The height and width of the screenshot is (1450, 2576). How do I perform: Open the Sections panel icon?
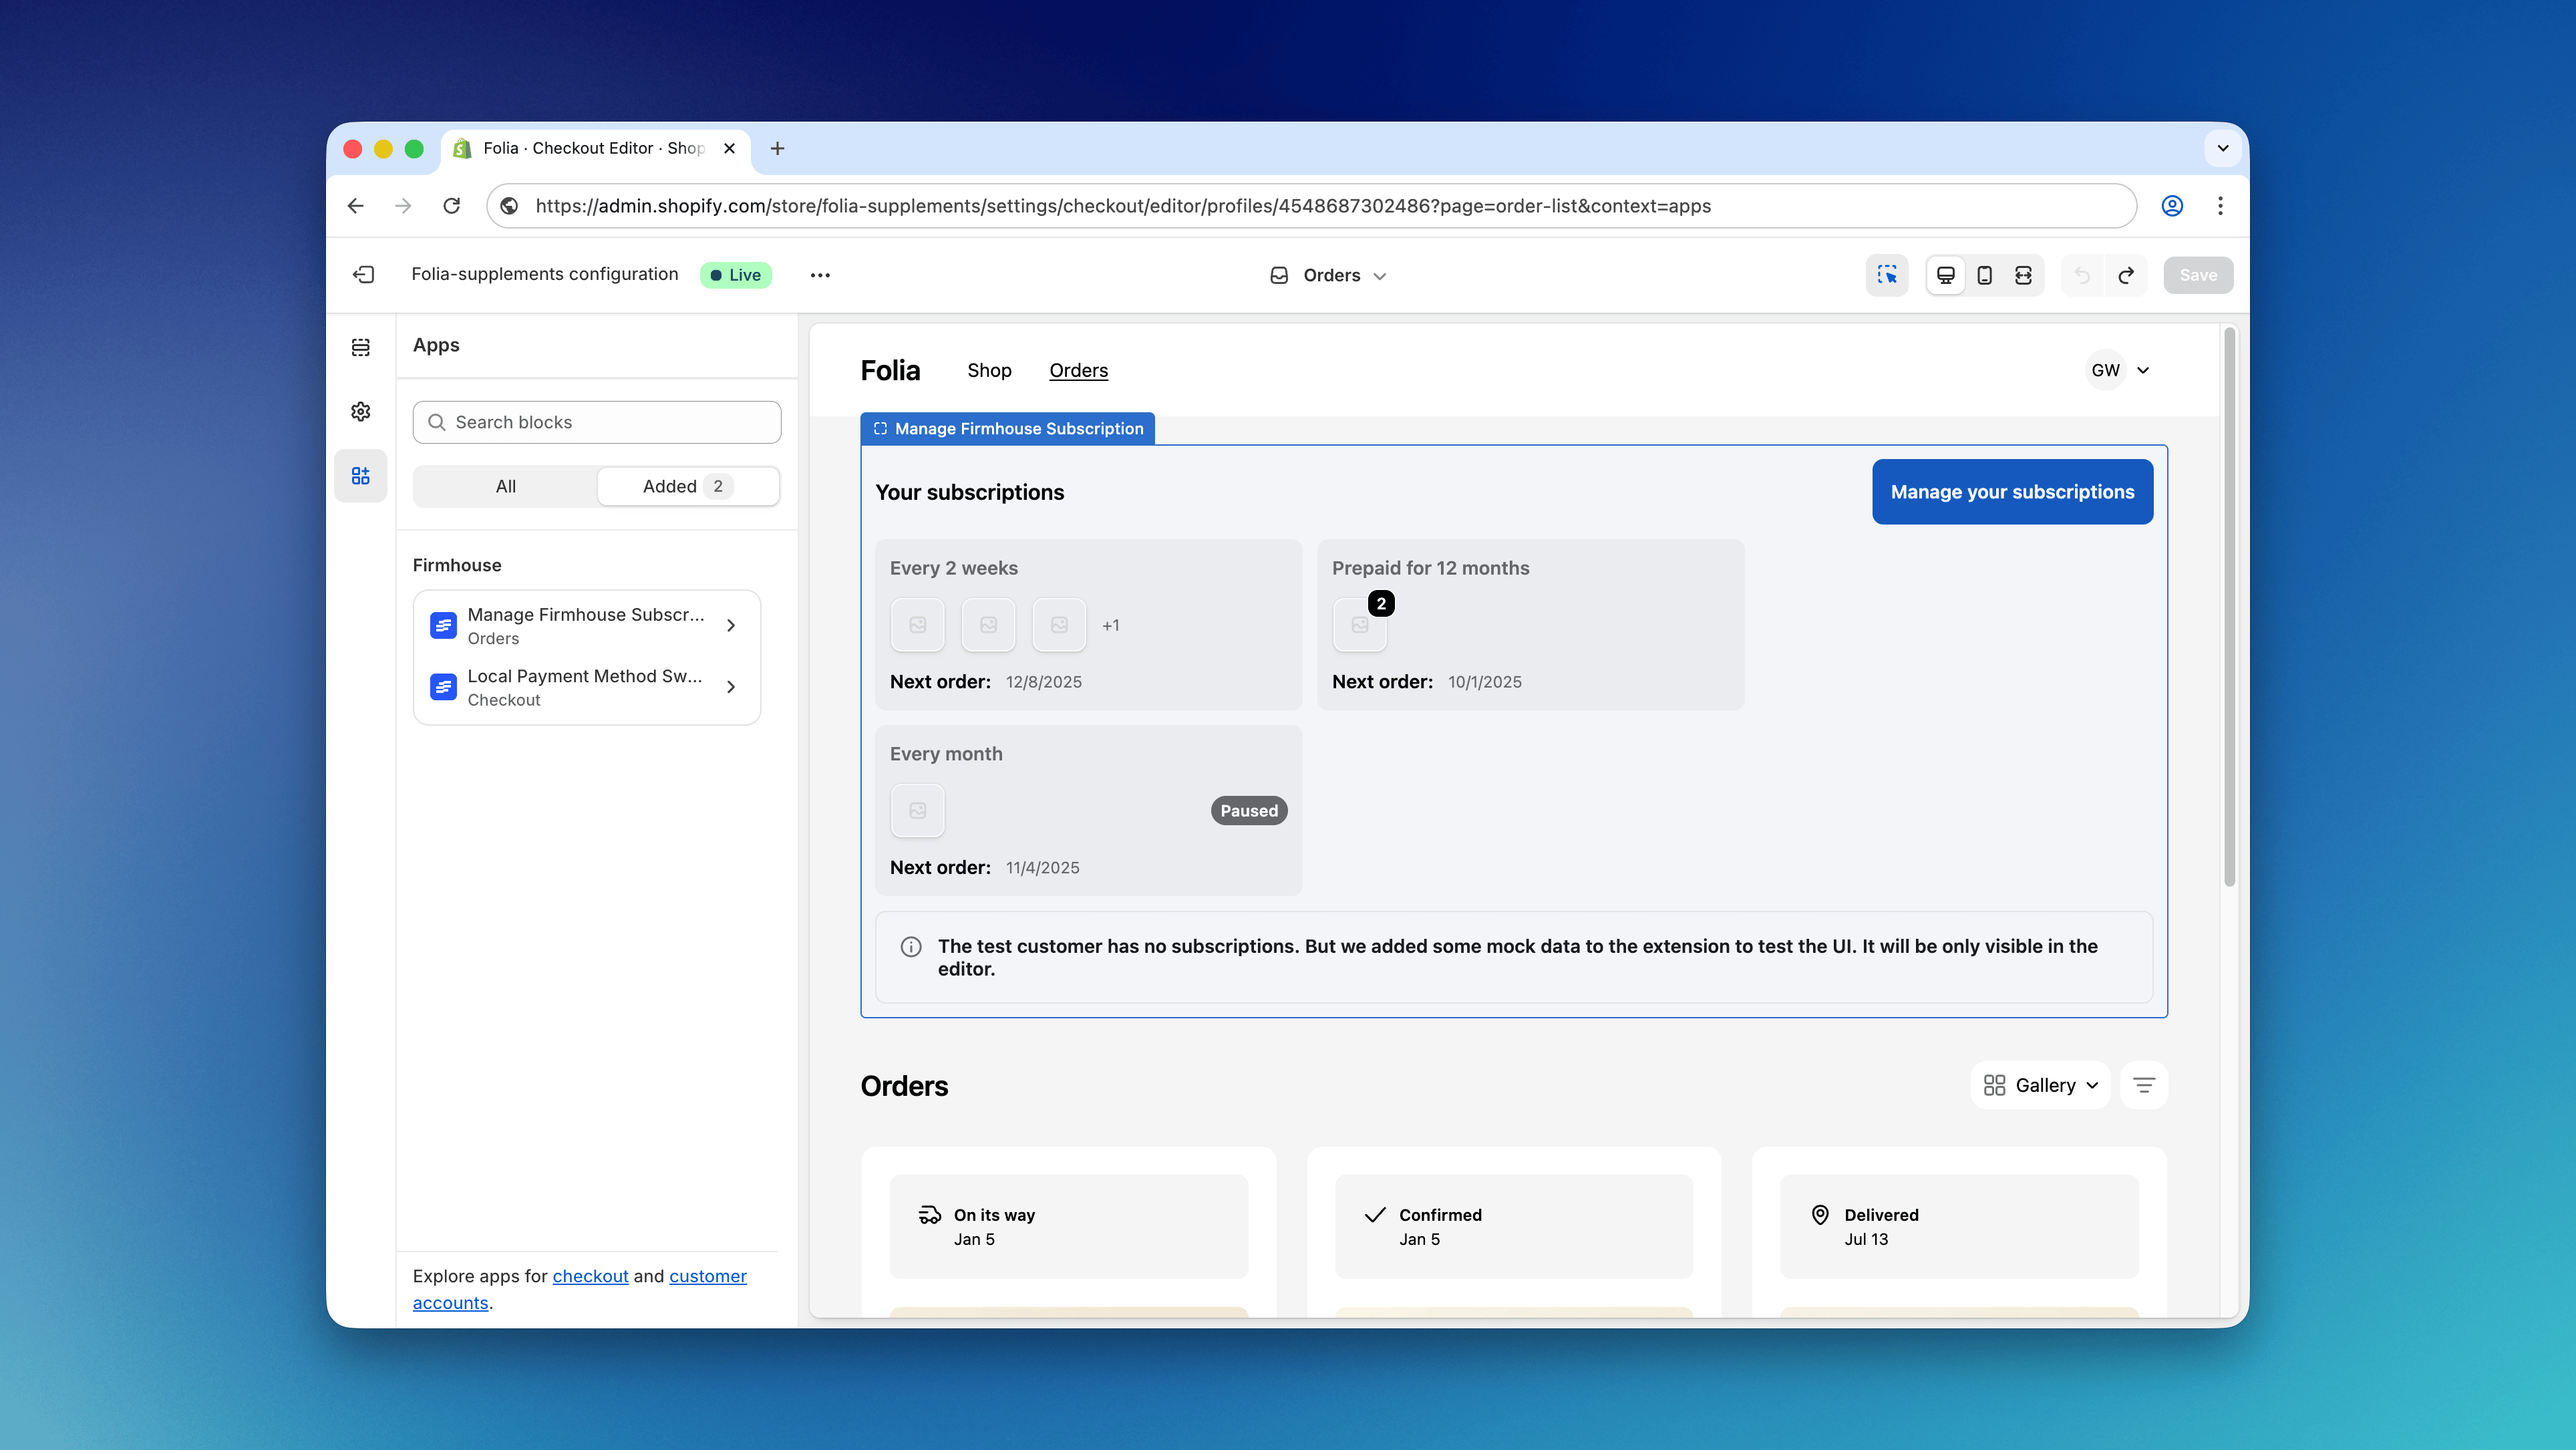click(361, 347)
